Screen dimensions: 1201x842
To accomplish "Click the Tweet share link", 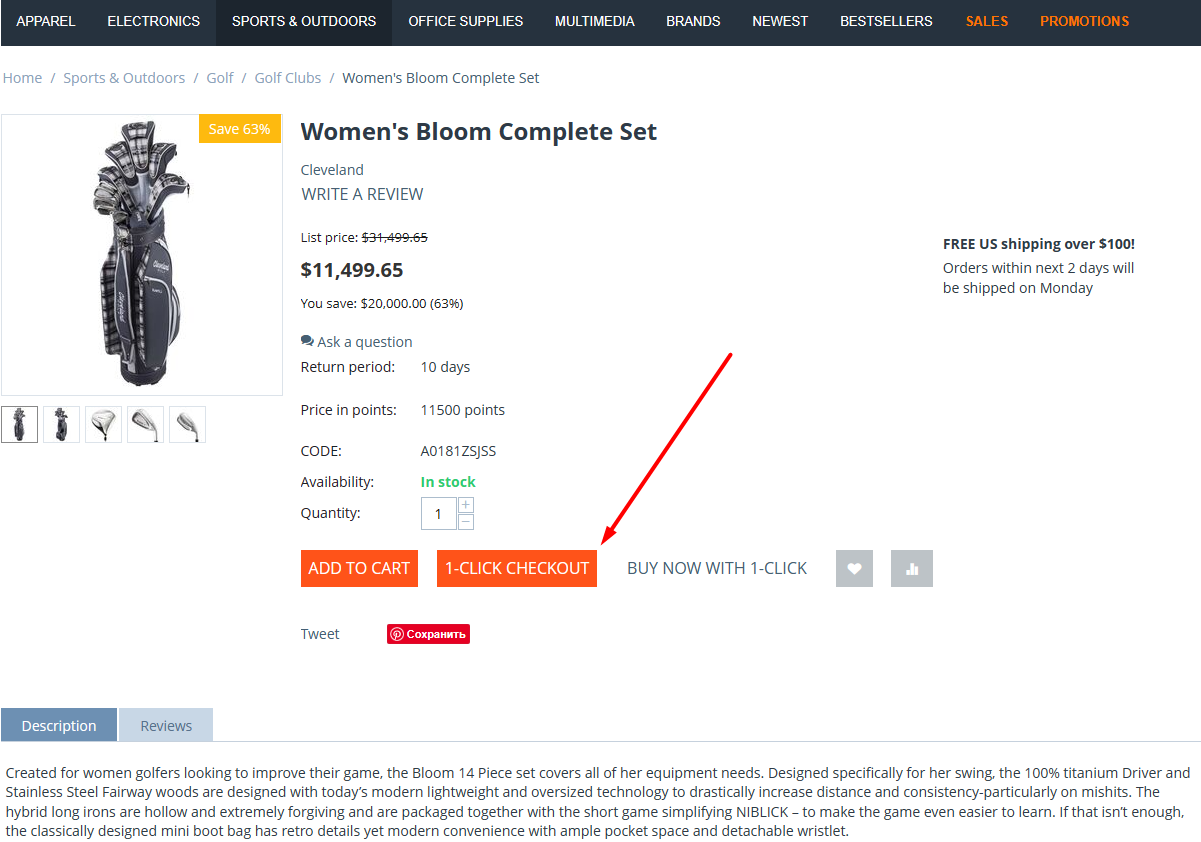I will [320, 634].
